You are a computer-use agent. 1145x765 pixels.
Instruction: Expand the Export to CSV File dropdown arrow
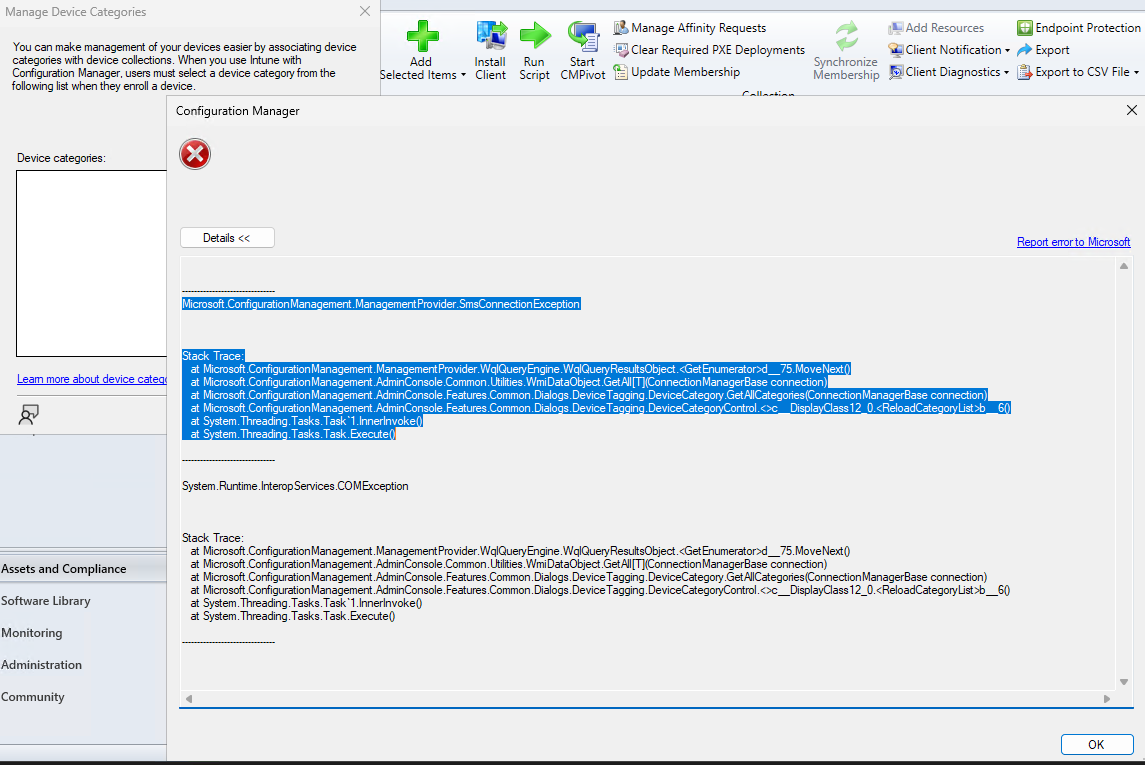point(1136,72)
